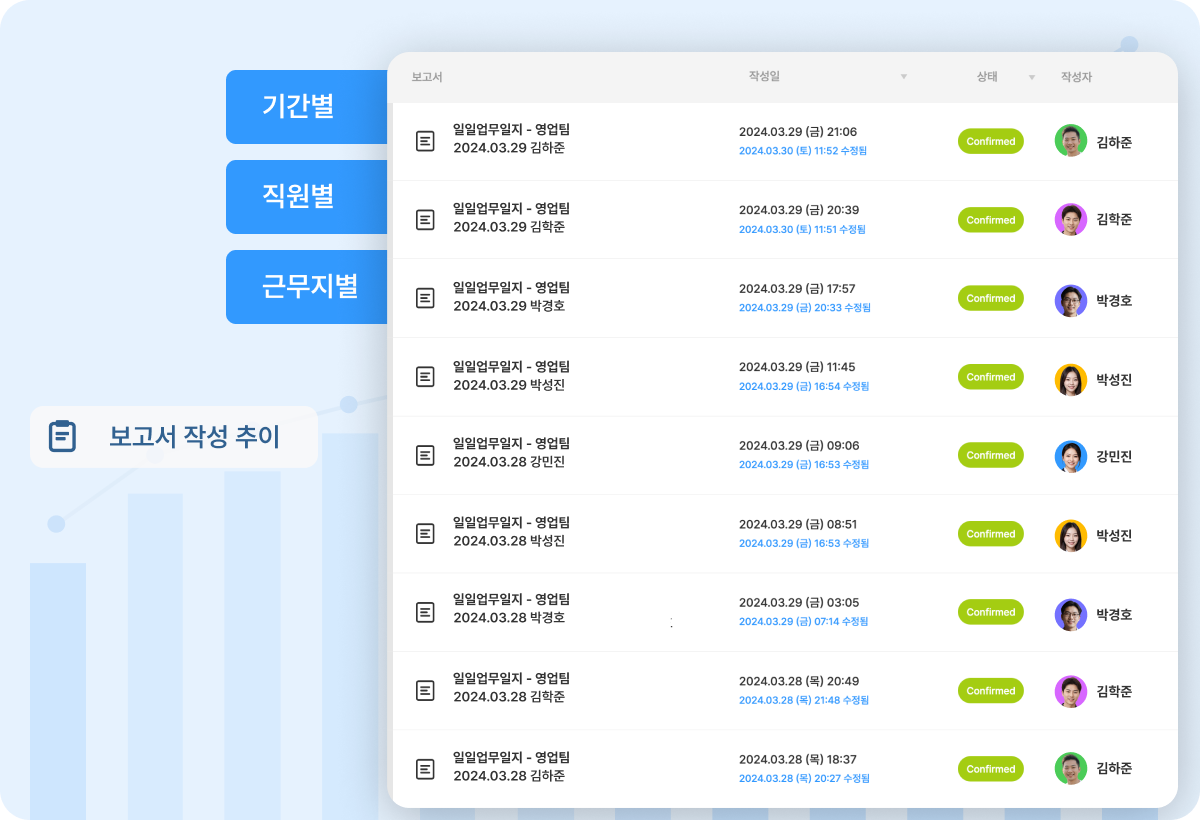Select the report icon for 2024.03.28 박경호 log
The width and height of the screenshot is (1200, 820).
point(426,612)
